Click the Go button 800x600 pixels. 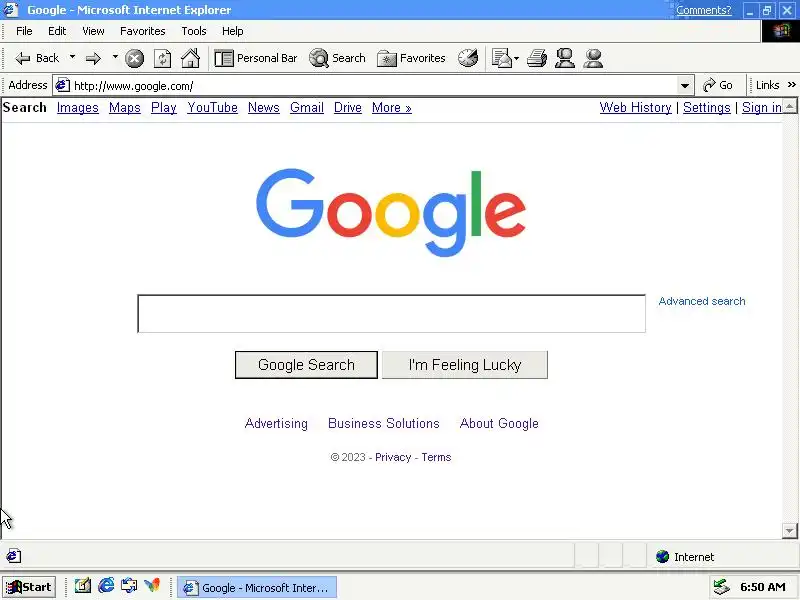point(718,85)
